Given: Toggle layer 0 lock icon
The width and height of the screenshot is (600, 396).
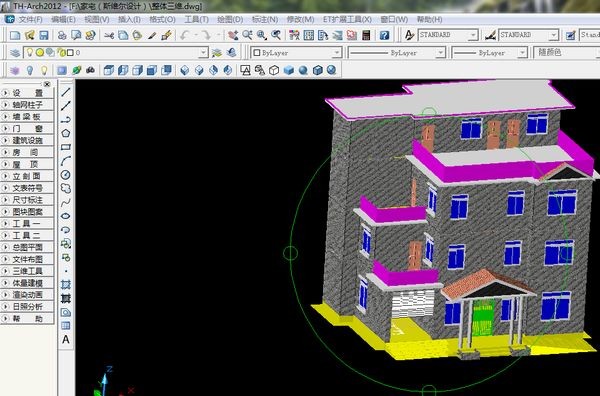Looking at the screenshot, I should 61,52.
